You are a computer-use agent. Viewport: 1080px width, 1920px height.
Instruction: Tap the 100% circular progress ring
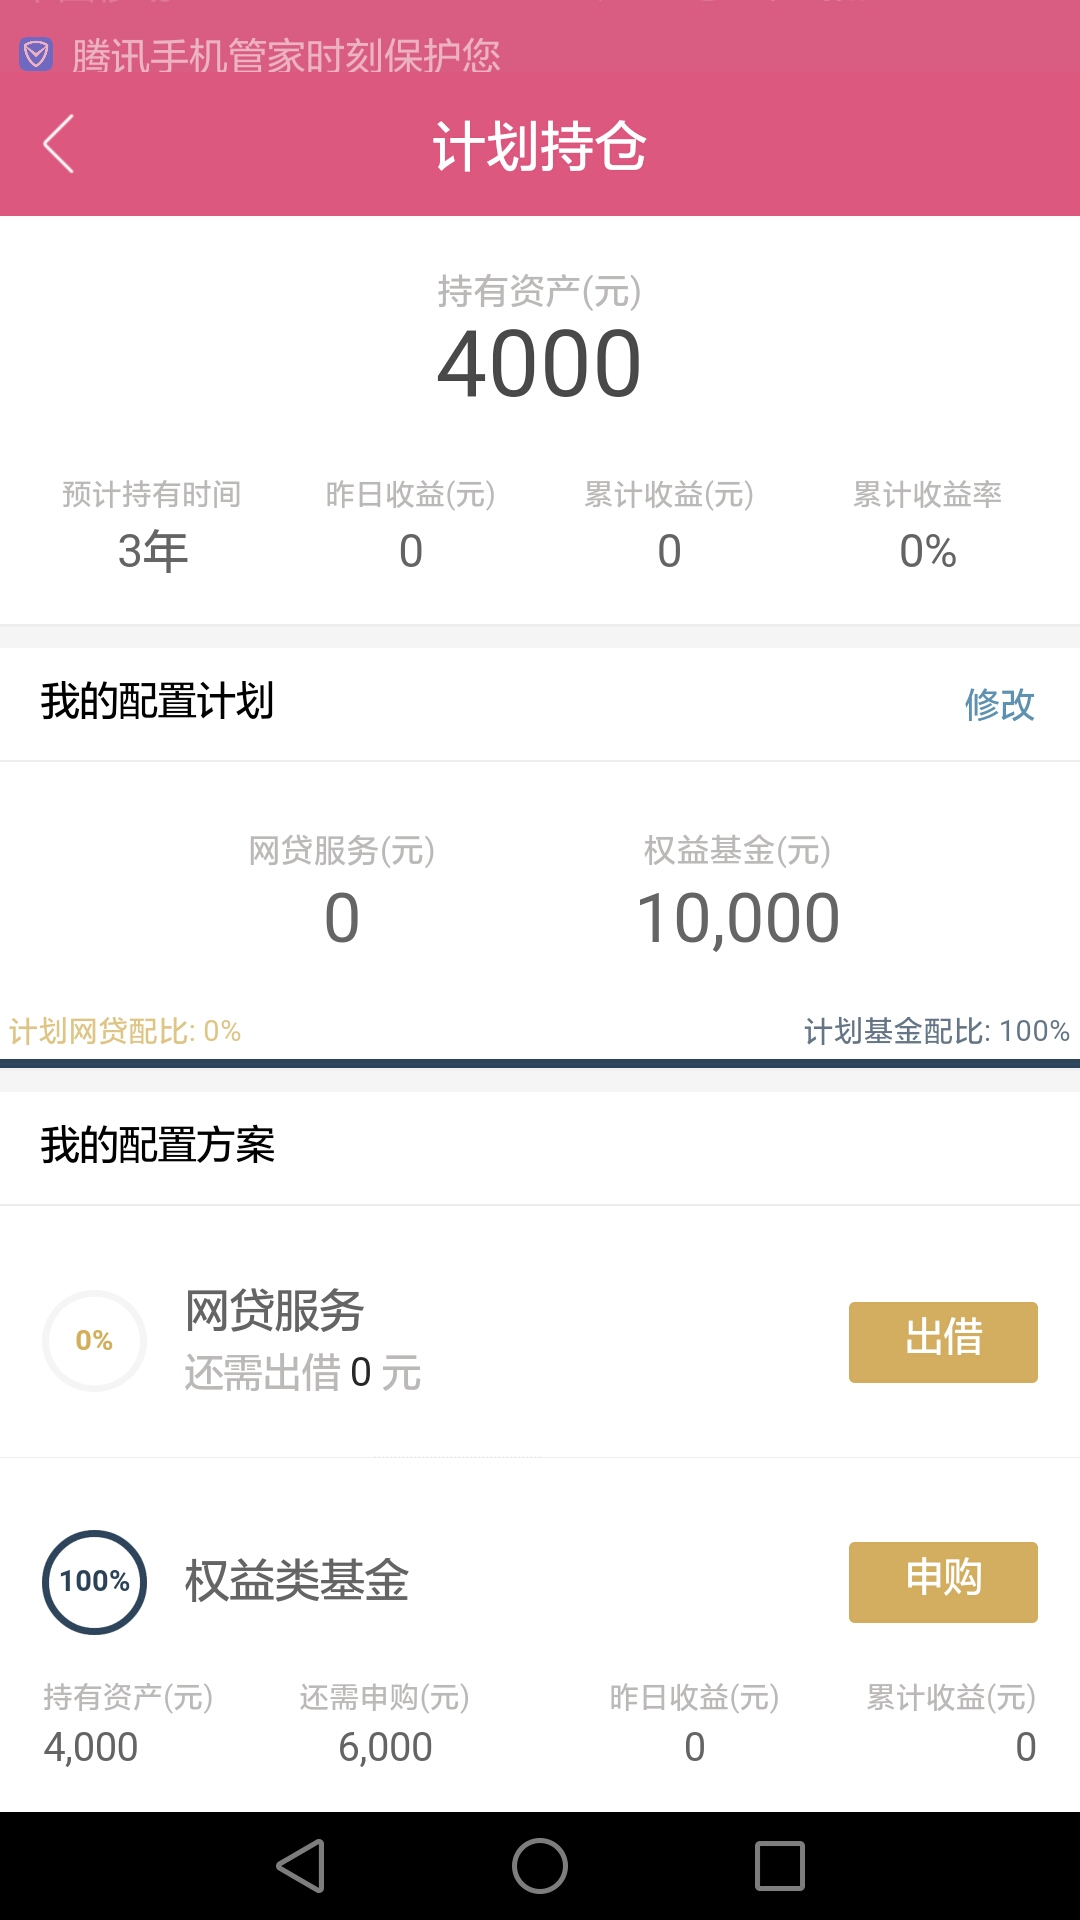[x=94, y=1582]
